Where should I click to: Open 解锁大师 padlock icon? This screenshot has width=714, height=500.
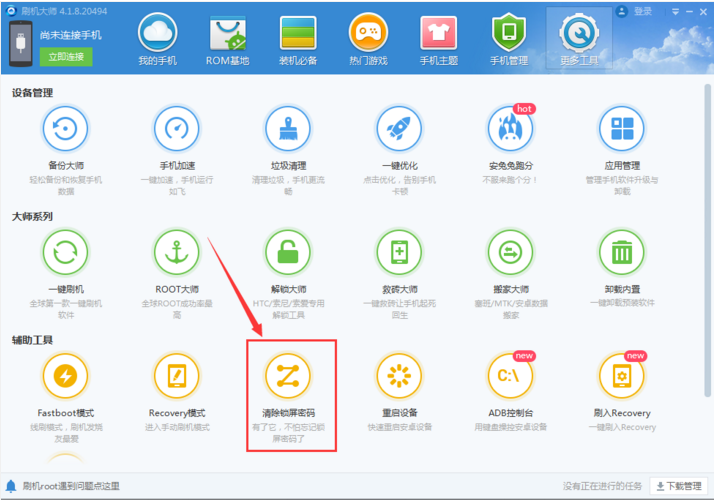tap(288, 252)
